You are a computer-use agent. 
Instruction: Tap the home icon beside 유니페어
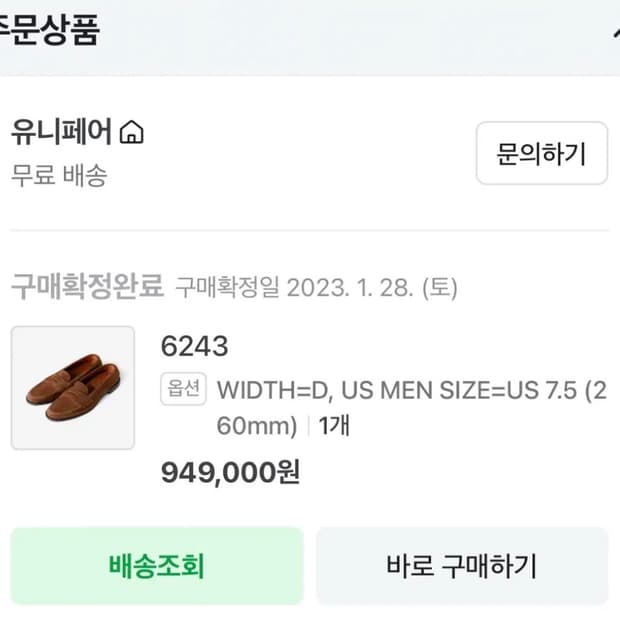point(132,132)
